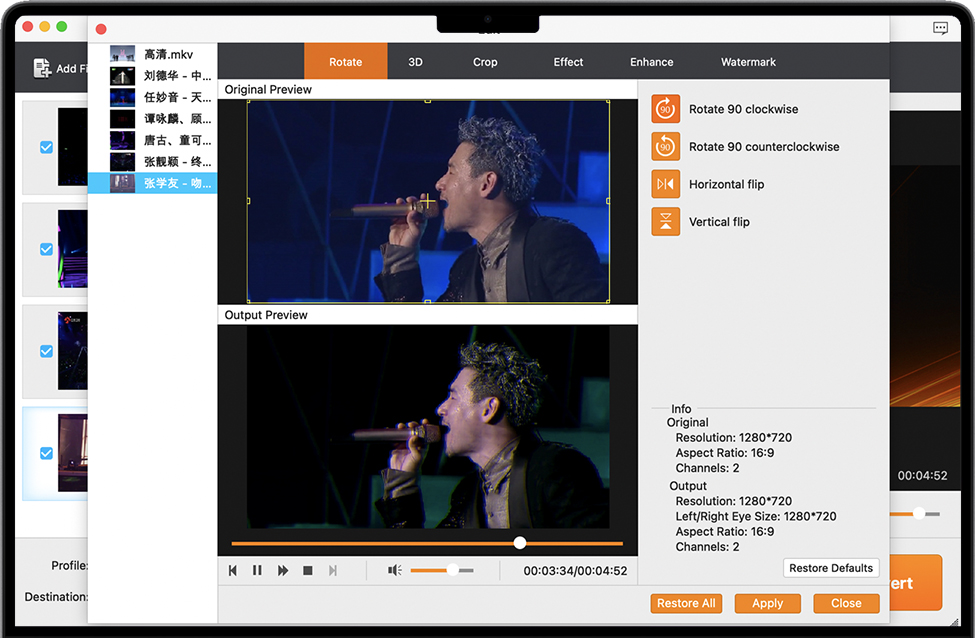Viewport: 975px width, 638px height.
Task: Select the 高清.mkv file in list
Action: 168,54
